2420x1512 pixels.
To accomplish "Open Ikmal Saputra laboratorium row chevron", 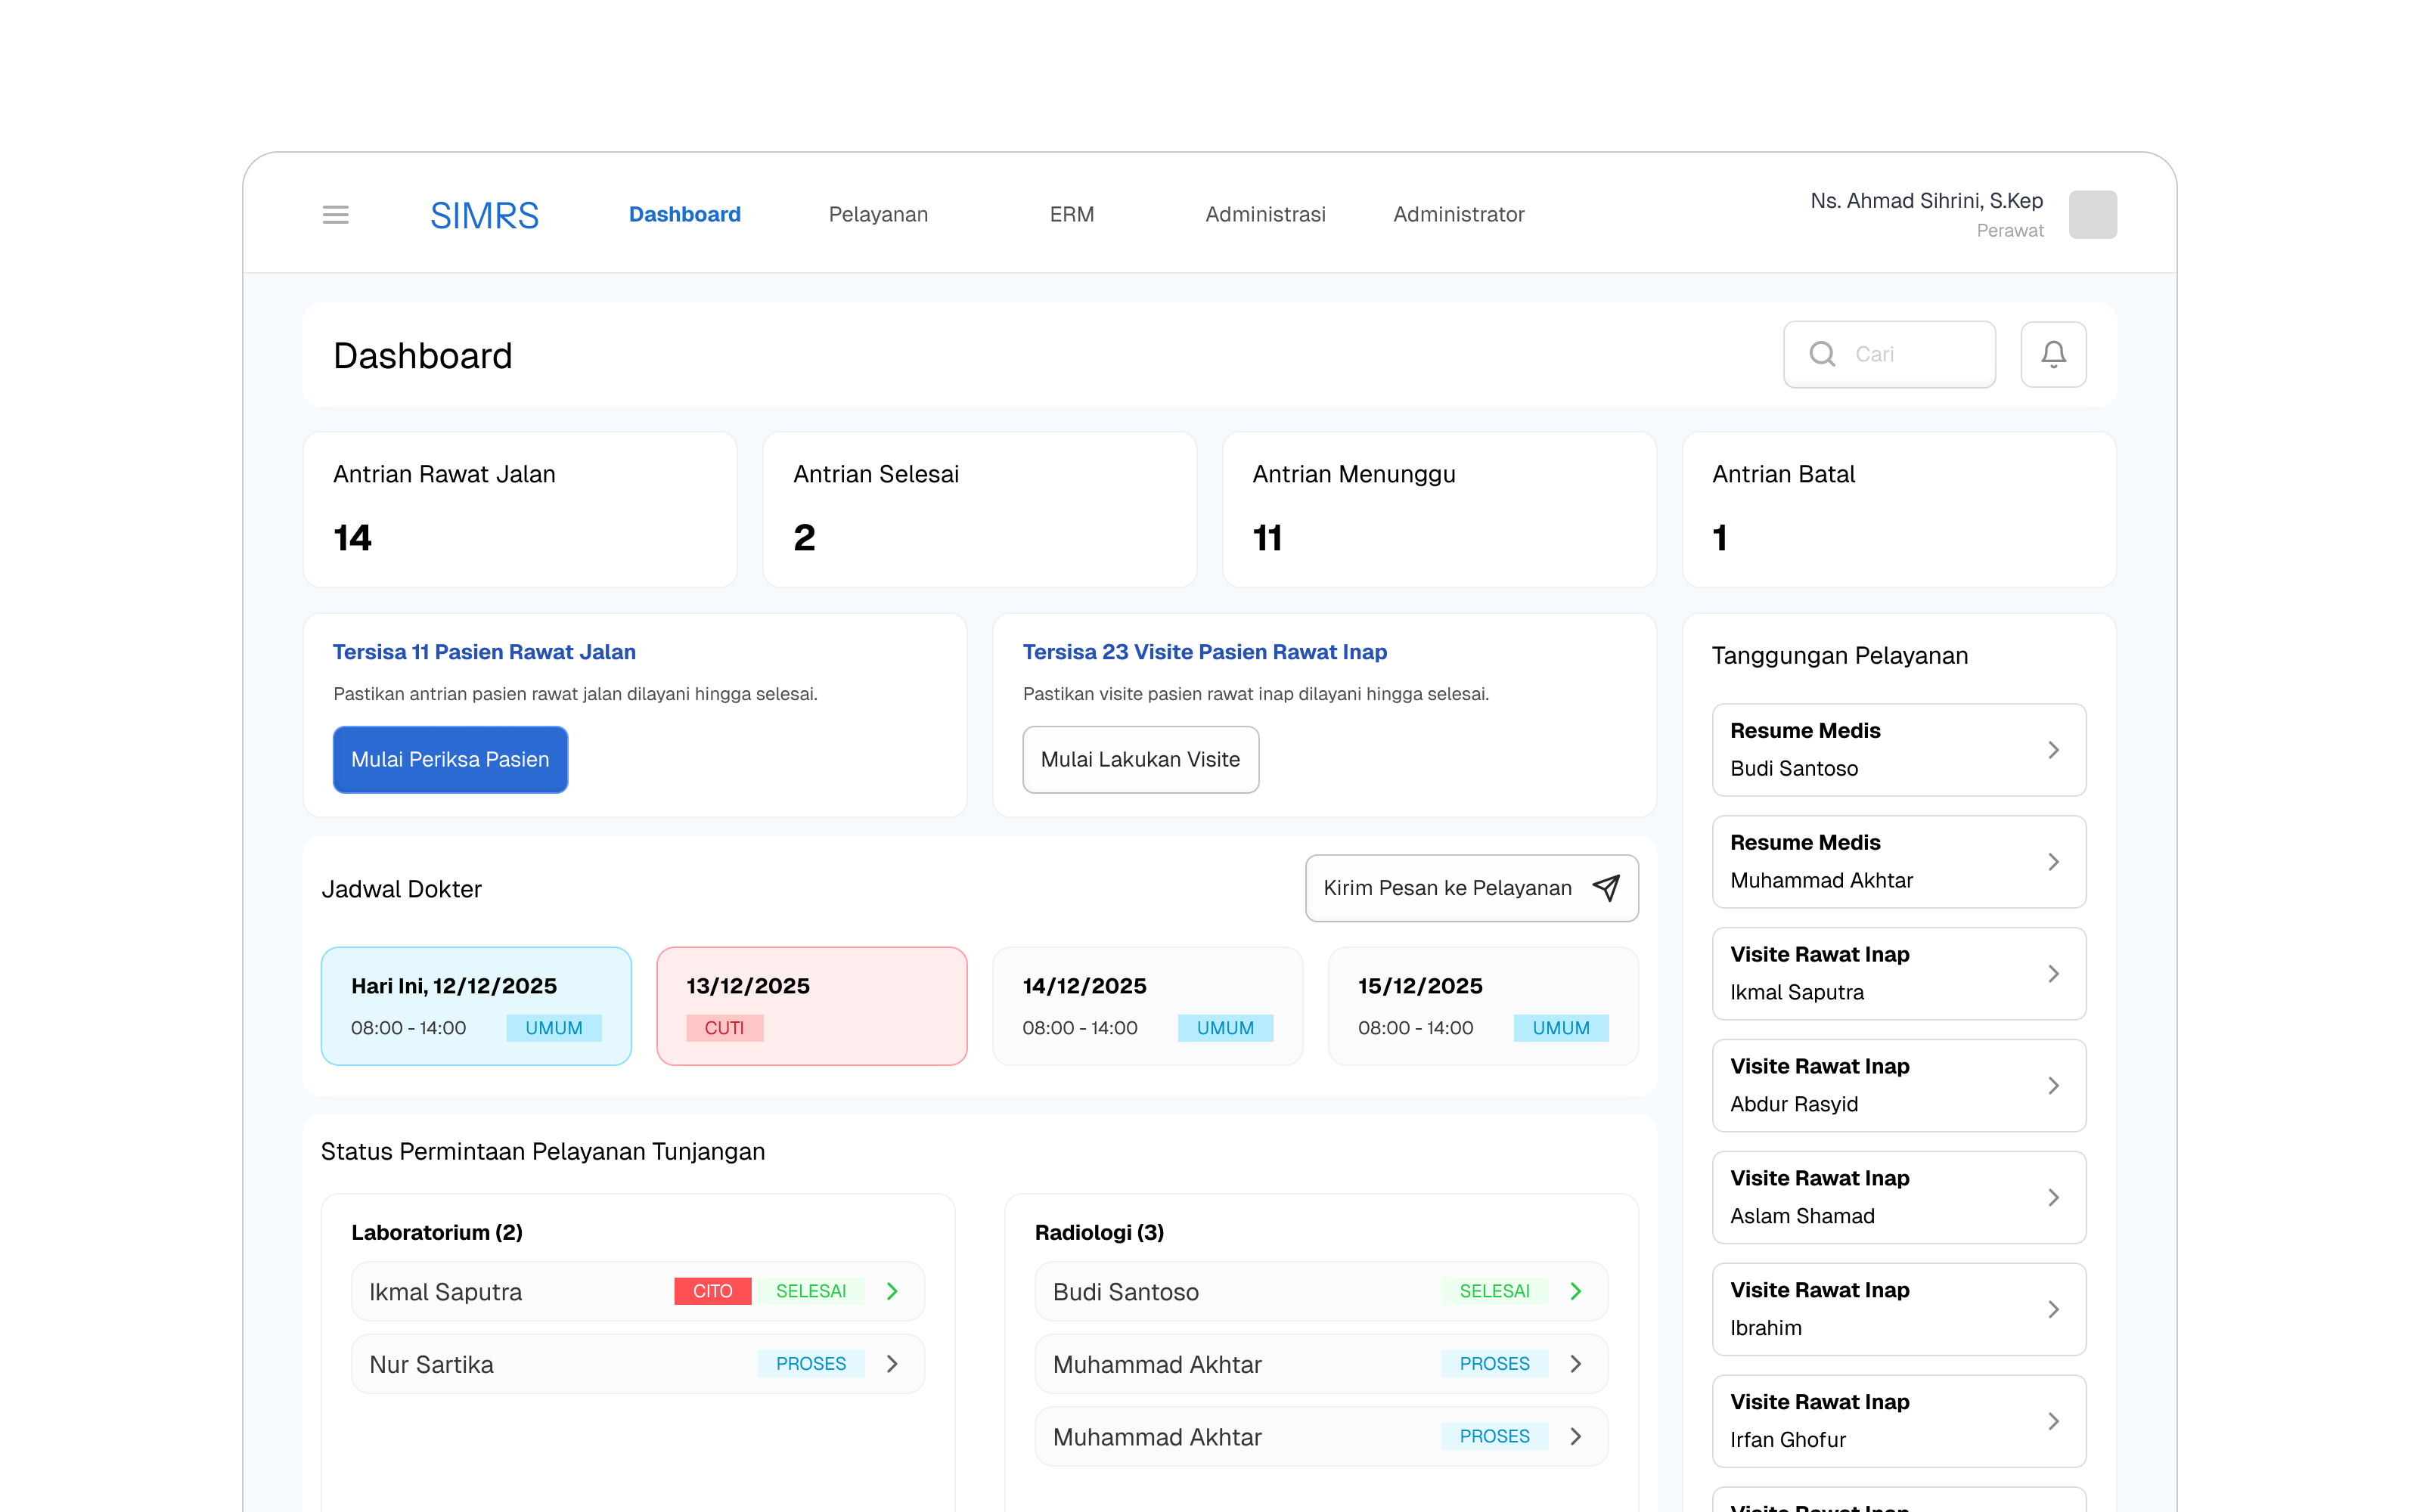I will click(x=892, y=1291).
